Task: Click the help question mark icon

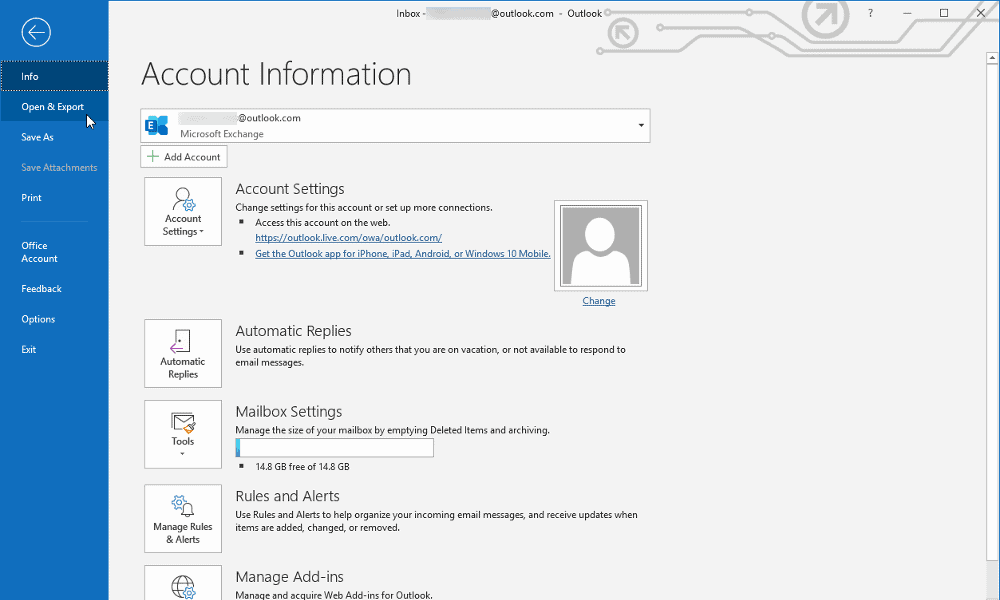Action: [x=870, y=13]
